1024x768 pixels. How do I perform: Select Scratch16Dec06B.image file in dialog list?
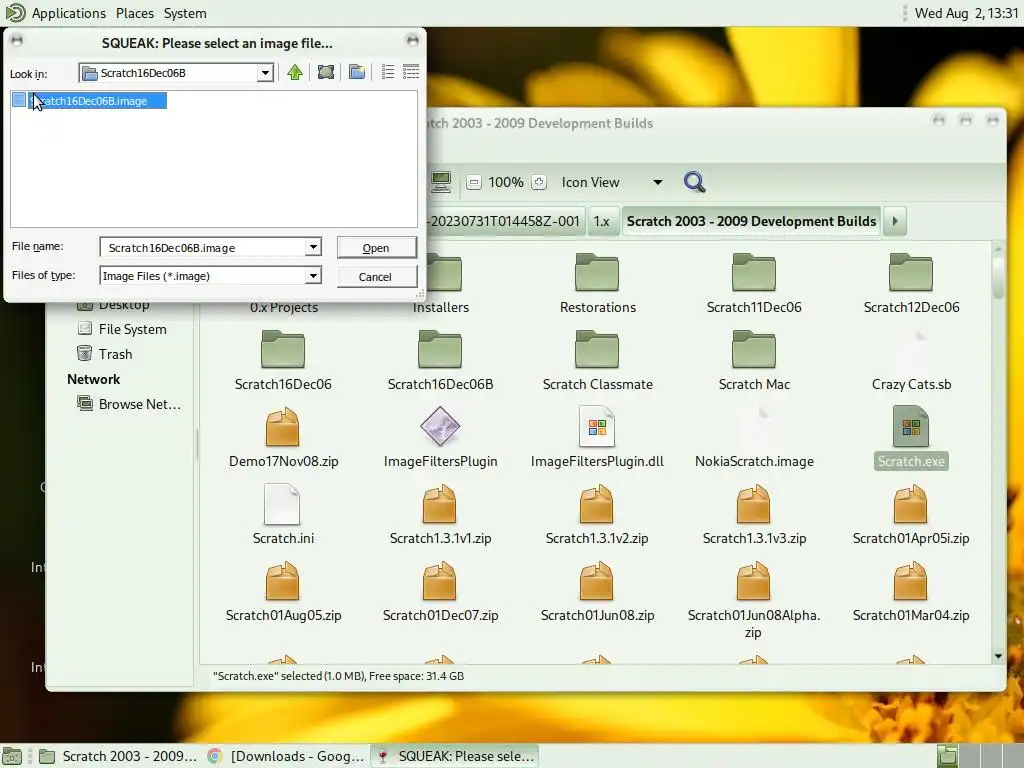(89, 101)
